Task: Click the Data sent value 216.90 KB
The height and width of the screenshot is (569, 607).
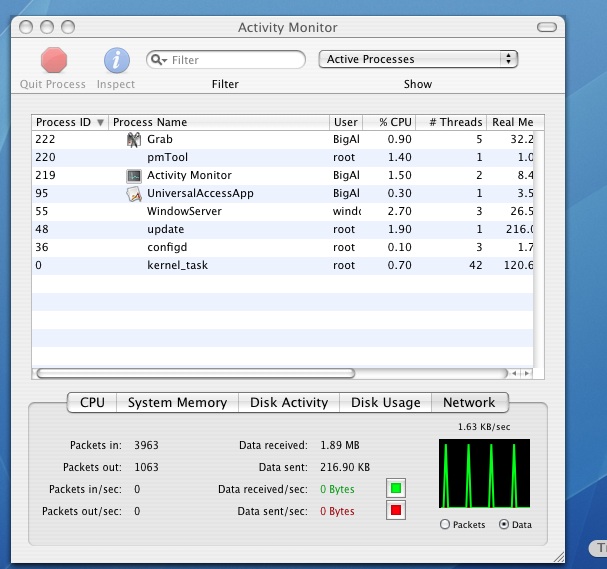Action: pos(345,467)
